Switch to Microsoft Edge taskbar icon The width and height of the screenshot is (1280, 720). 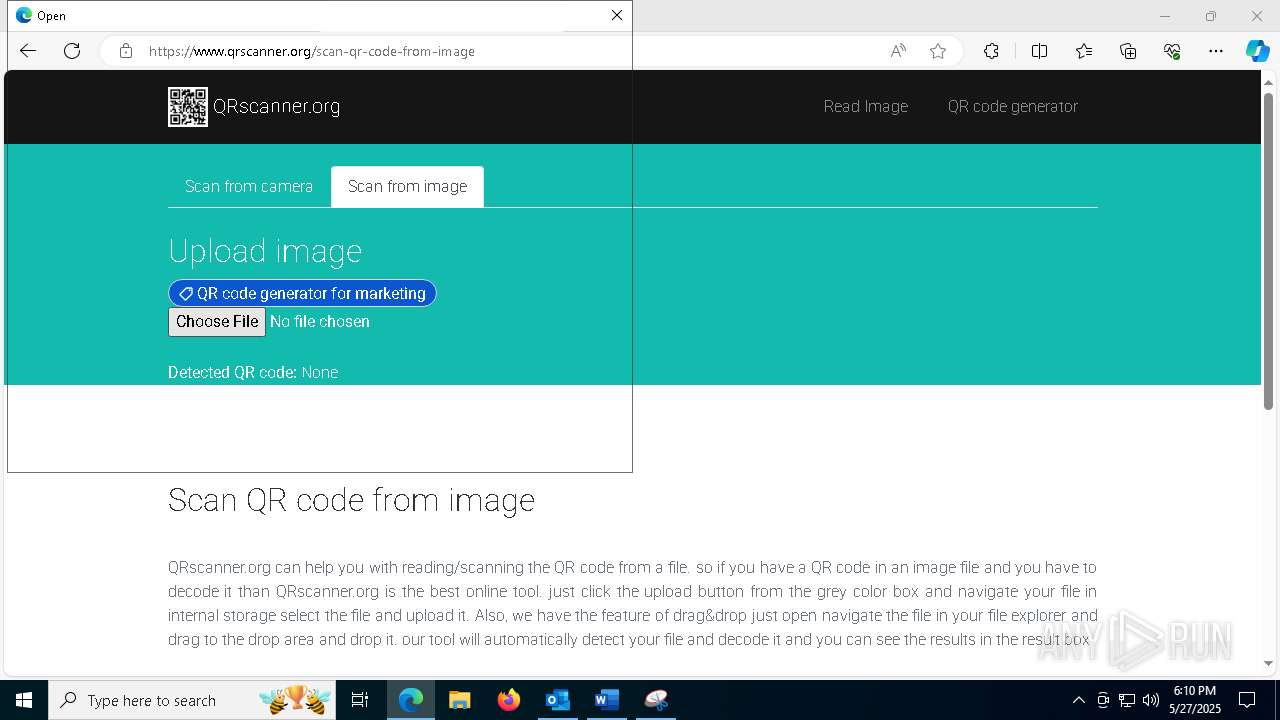coord(411,700)
